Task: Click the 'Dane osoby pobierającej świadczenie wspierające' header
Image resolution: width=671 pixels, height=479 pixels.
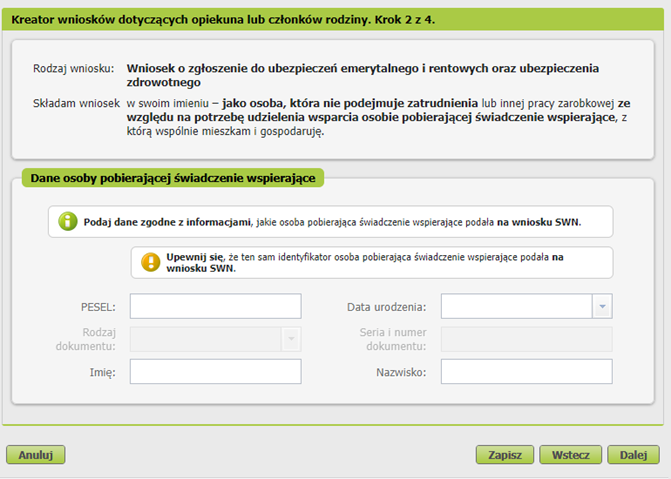Action: (173, 178)
